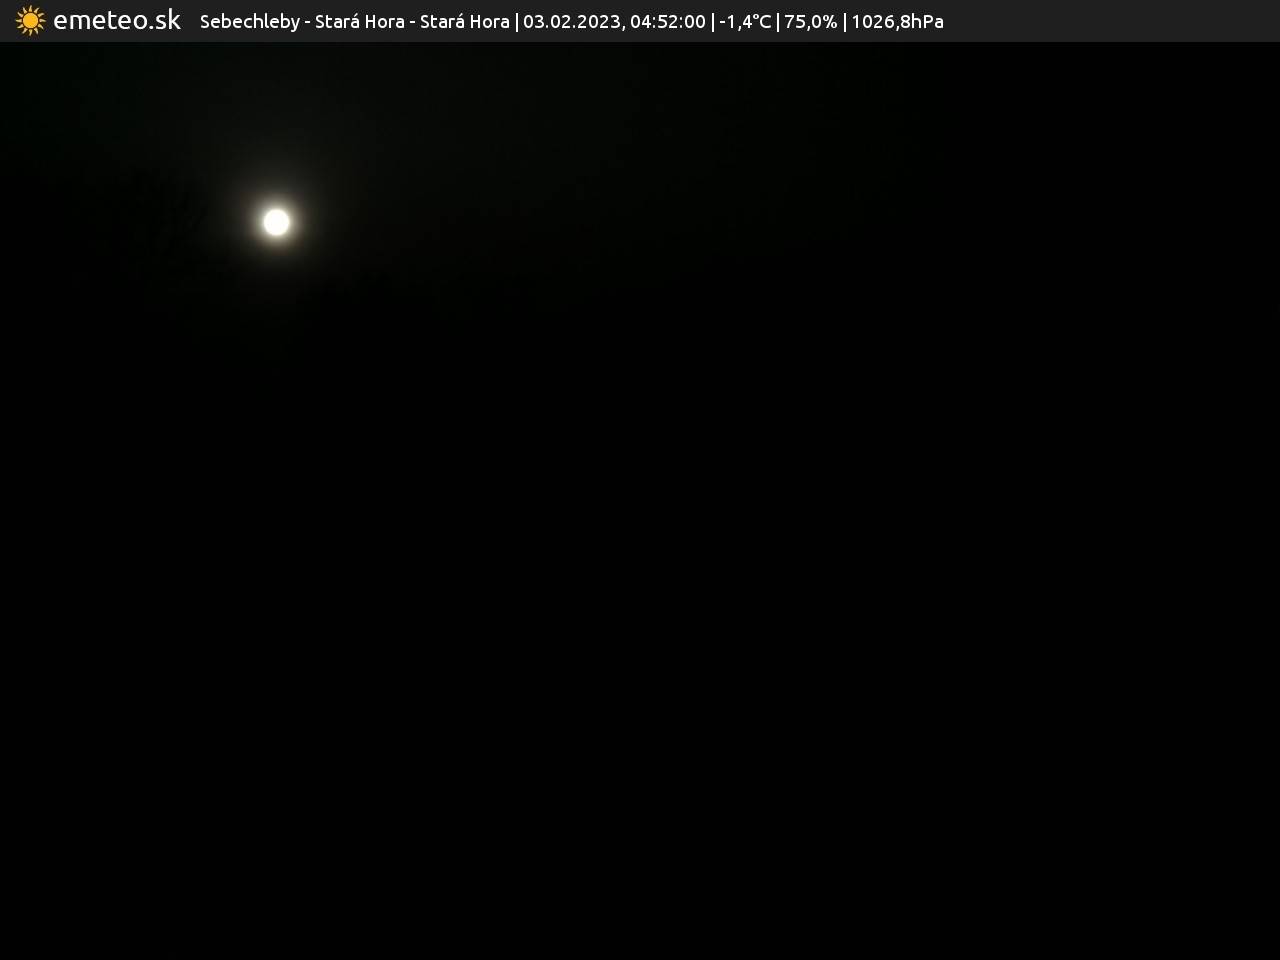Click the bright moon in the sky
This screenshot has width=1280, height=960.
(276, 222)
